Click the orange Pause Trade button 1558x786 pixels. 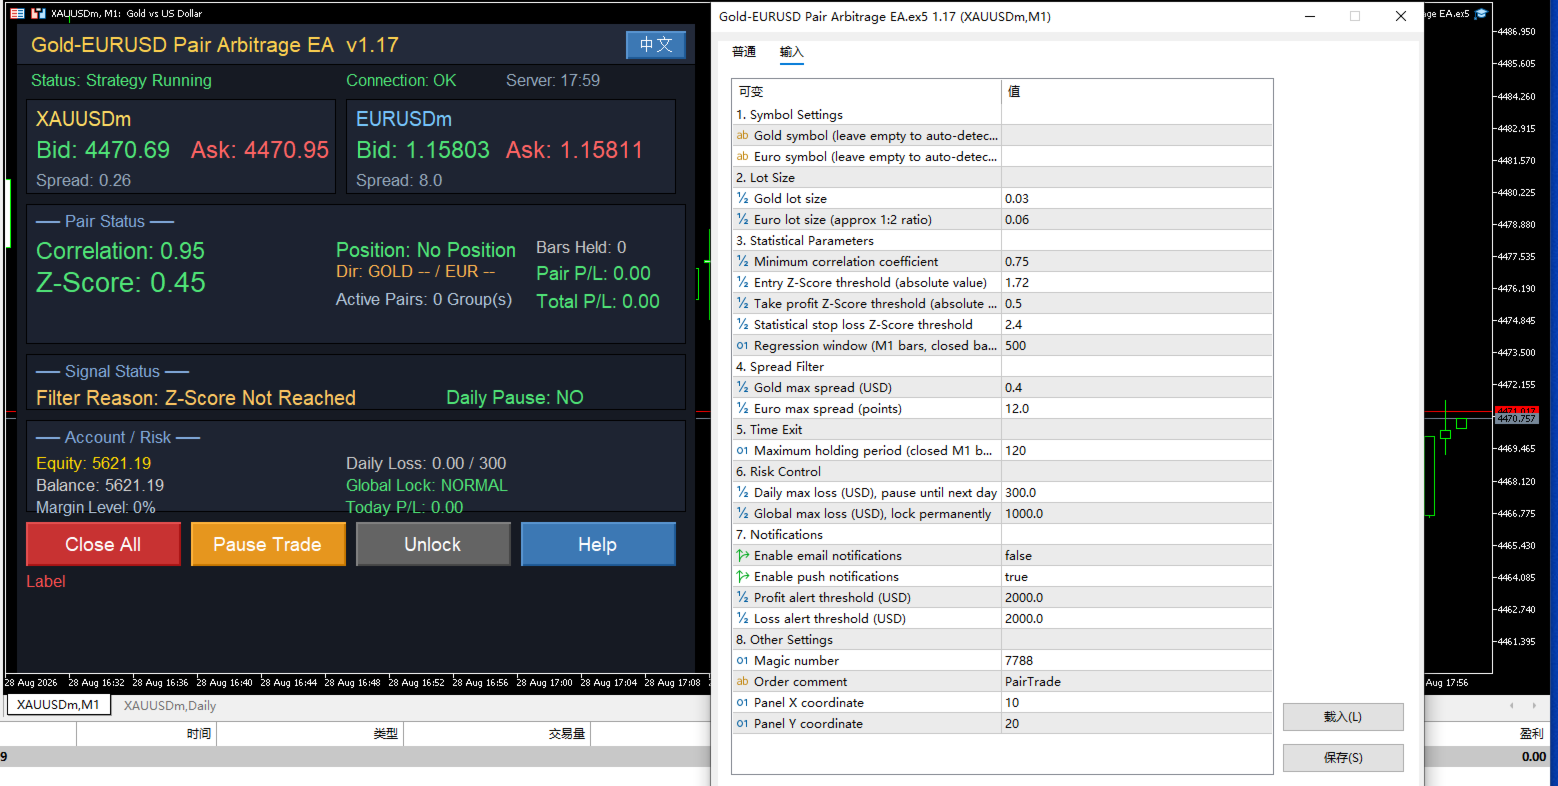pos(267,544)
